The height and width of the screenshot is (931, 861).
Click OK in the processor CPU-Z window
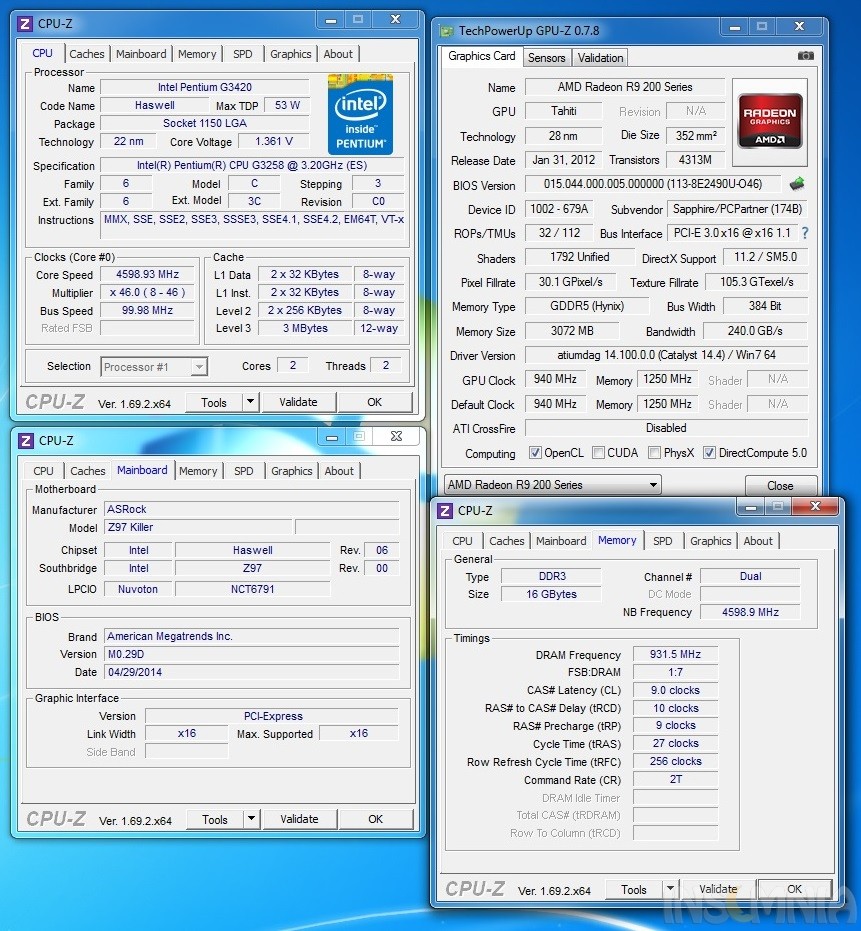pyautogui.click(x=375, y=402)
